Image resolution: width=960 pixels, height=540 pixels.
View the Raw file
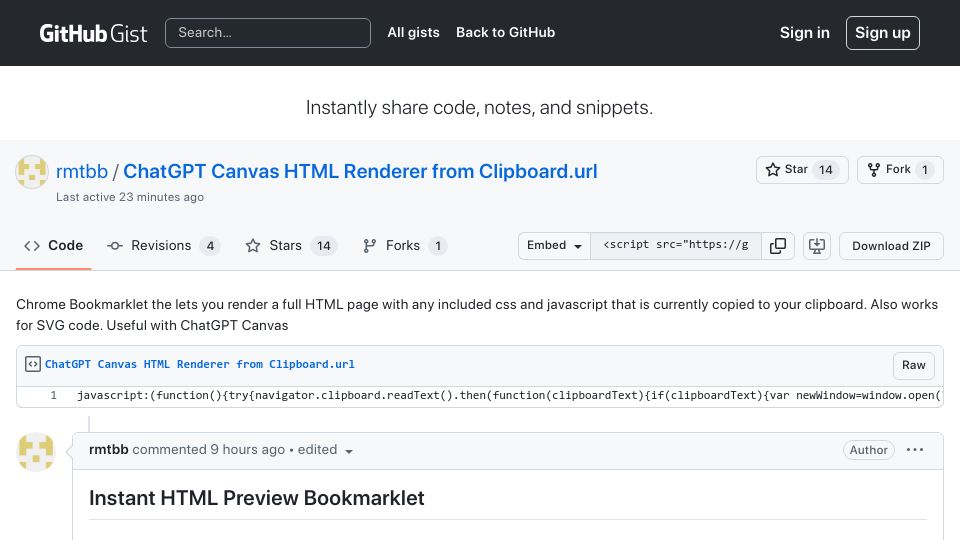click(x=913, y=365)
